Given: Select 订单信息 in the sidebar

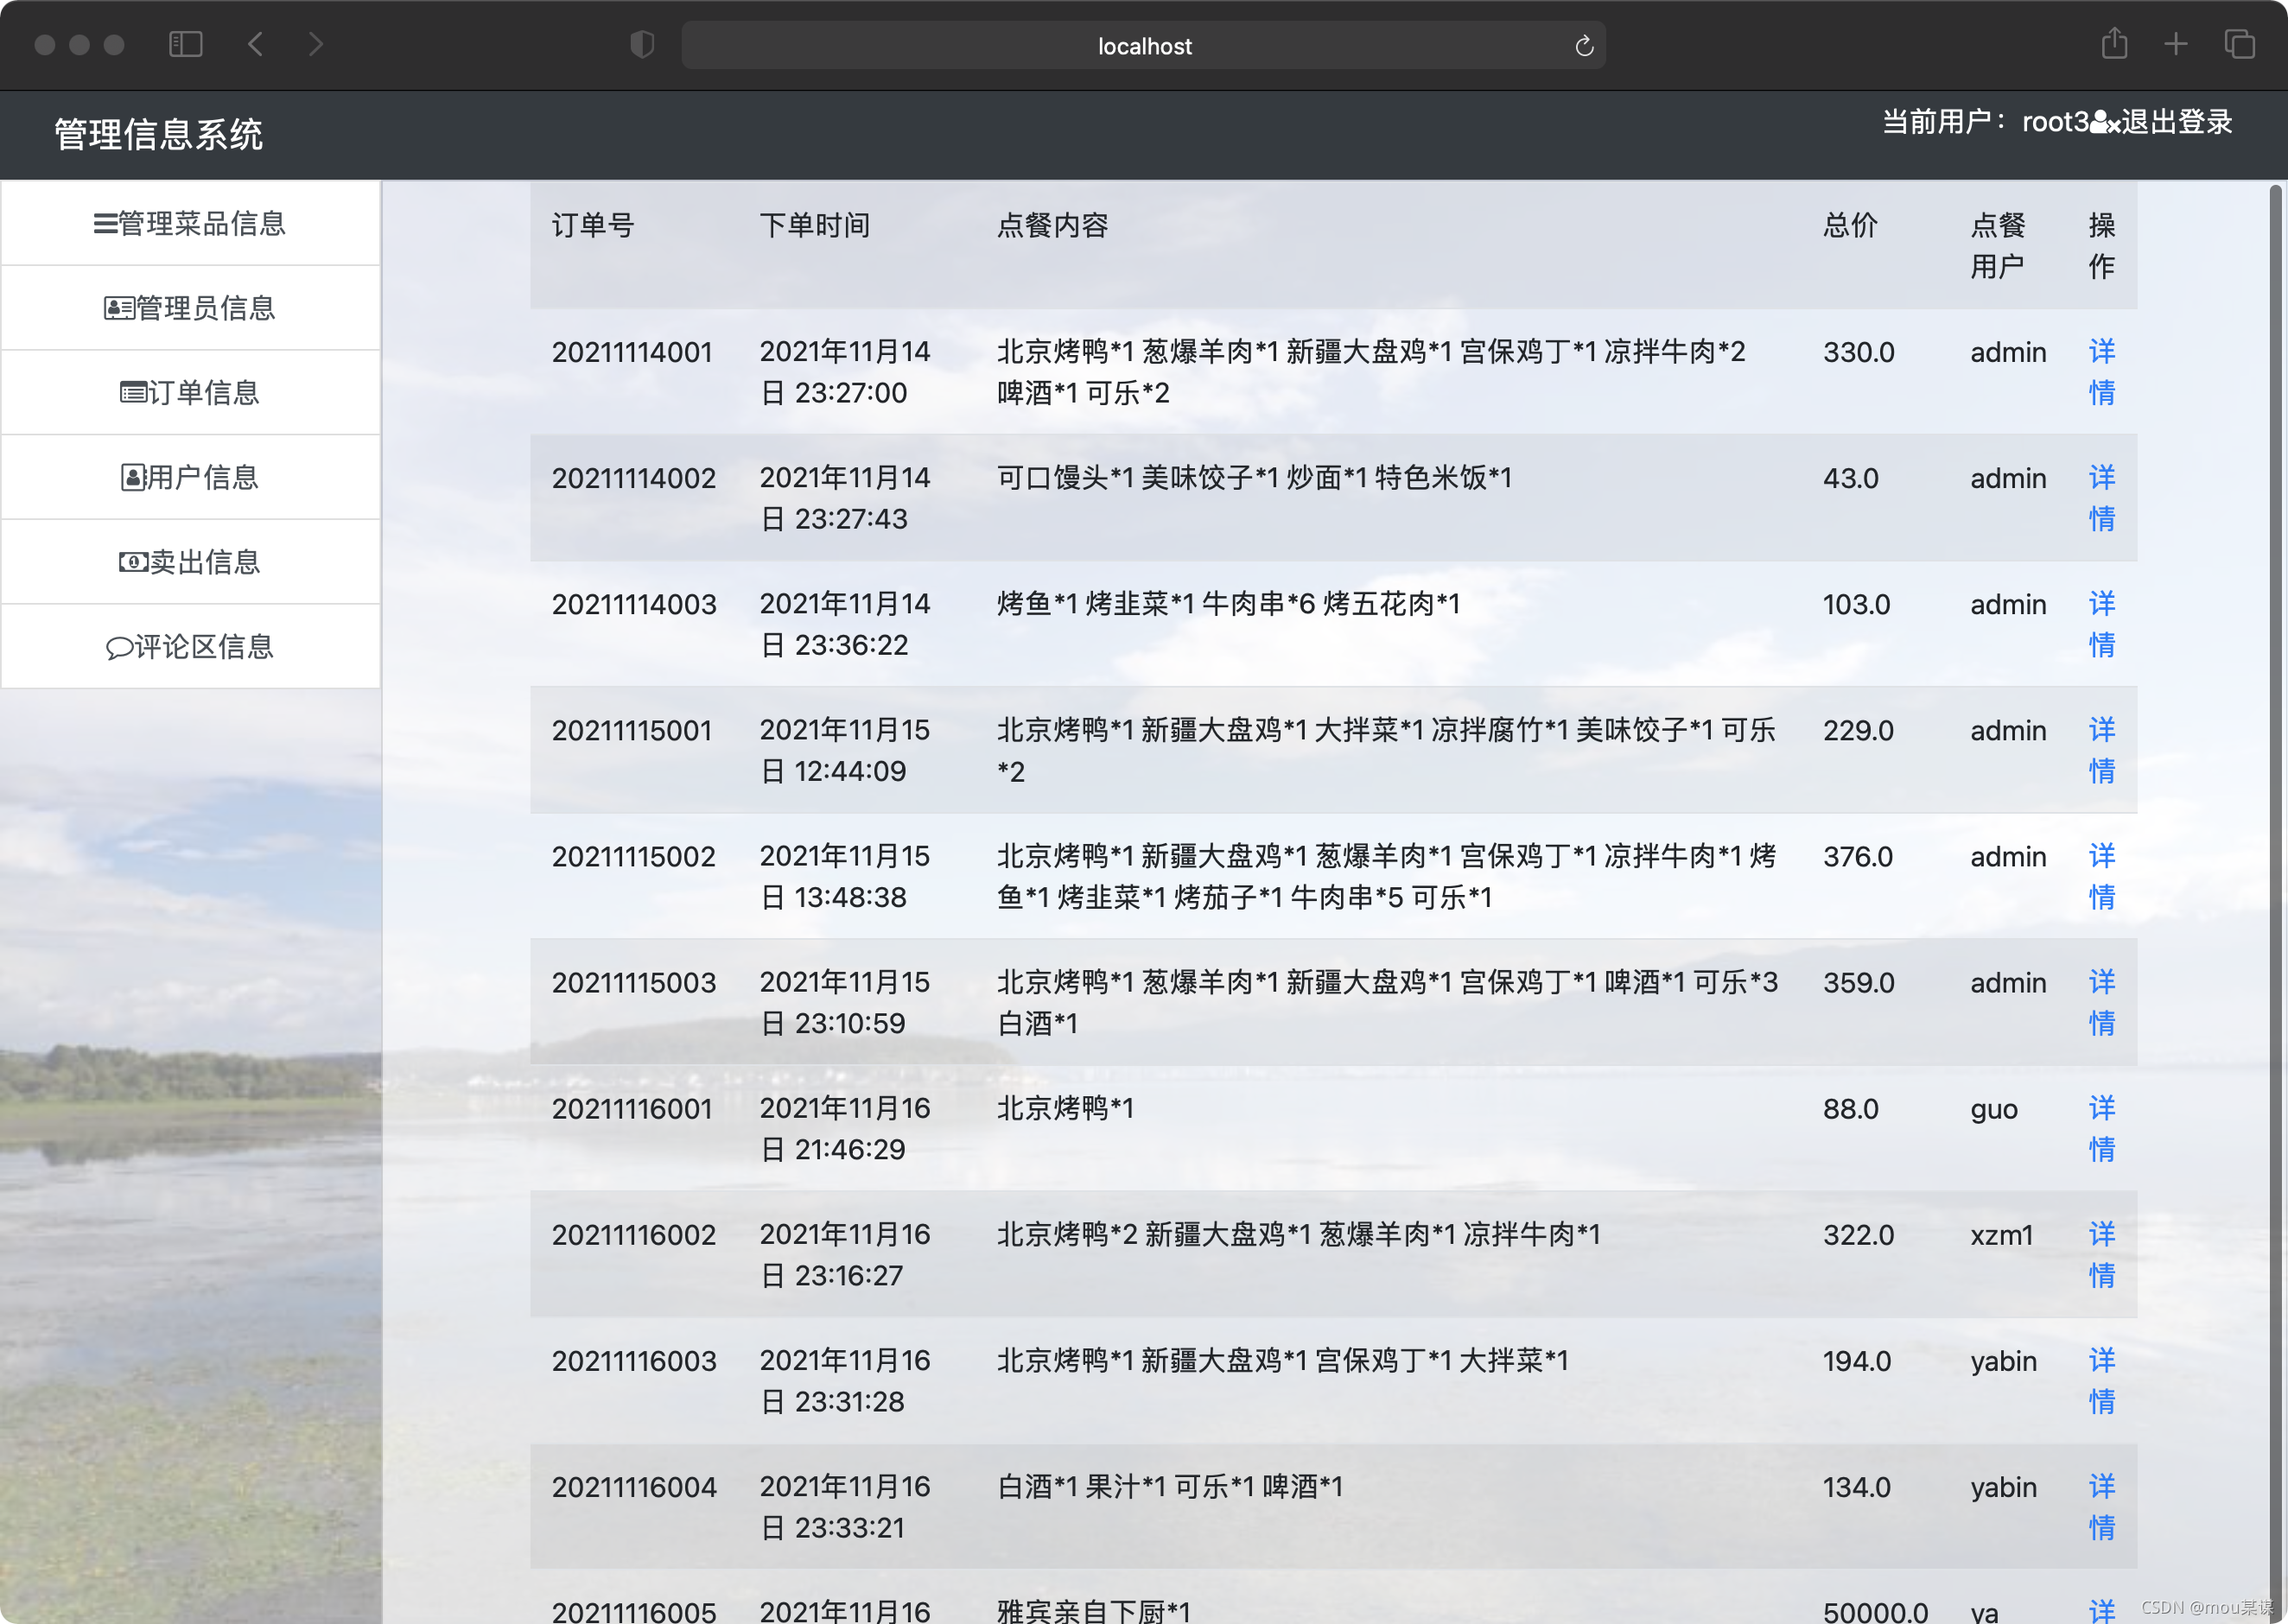Looking at the screenshot, I should point(190,392).
